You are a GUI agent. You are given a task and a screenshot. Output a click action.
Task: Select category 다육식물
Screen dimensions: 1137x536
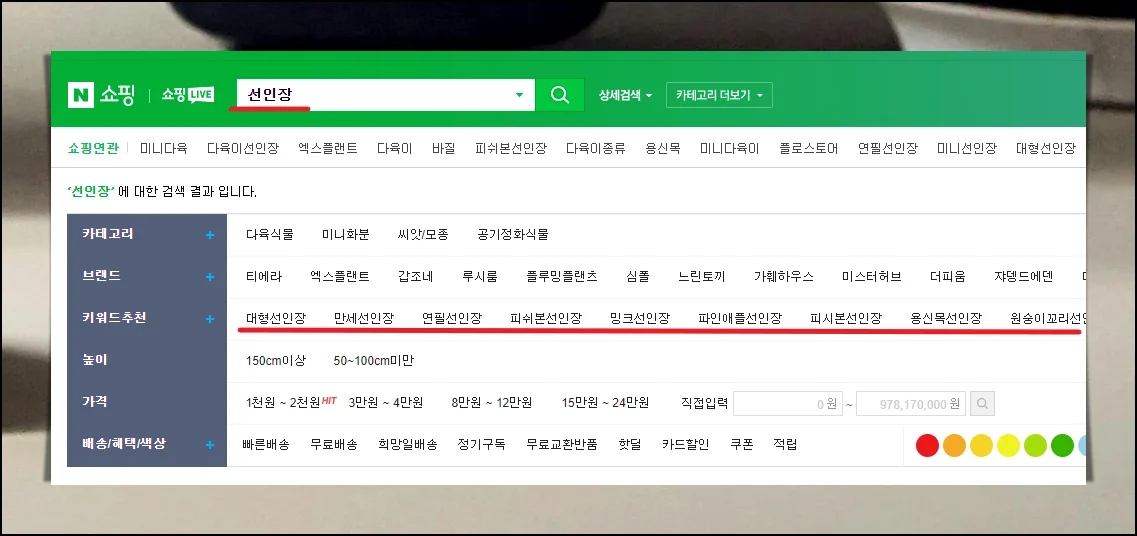270,235
